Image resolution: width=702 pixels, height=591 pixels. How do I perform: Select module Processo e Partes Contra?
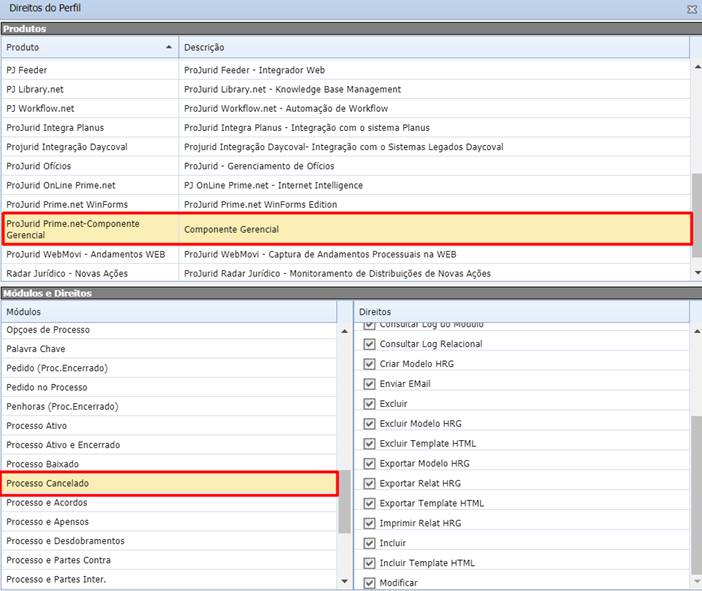pyautogui.click(x=168, y=560)
